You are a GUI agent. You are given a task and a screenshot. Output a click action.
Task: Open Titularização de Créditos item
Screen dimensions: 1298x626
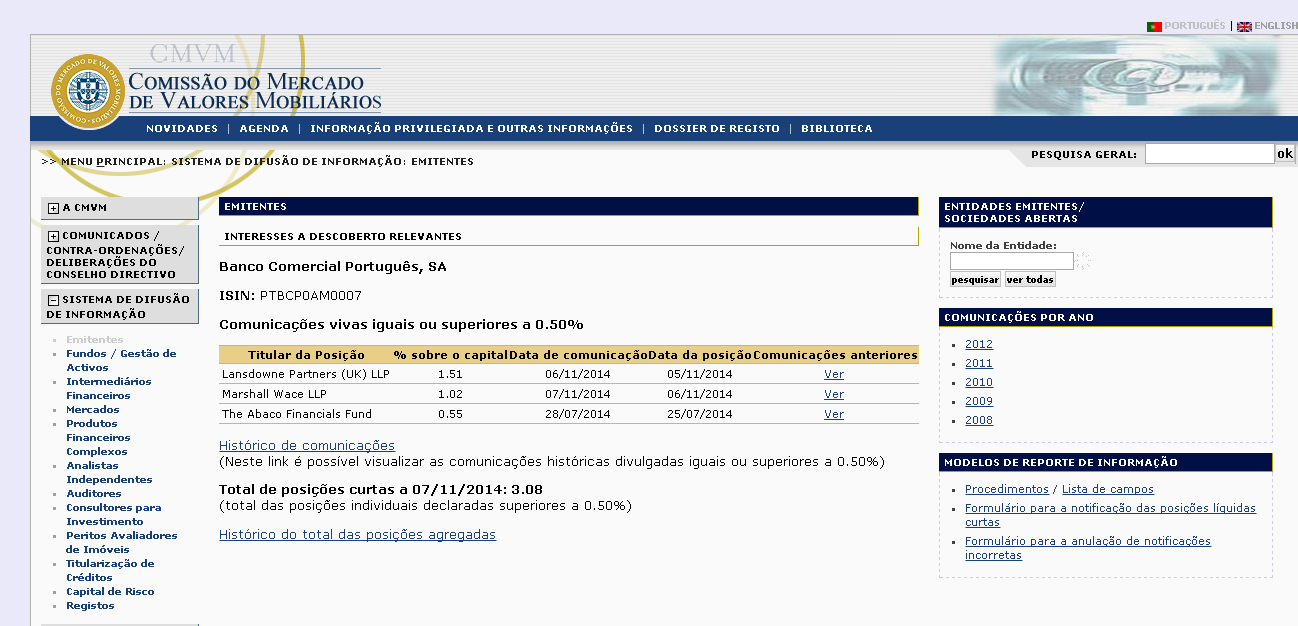coord(110,570)
